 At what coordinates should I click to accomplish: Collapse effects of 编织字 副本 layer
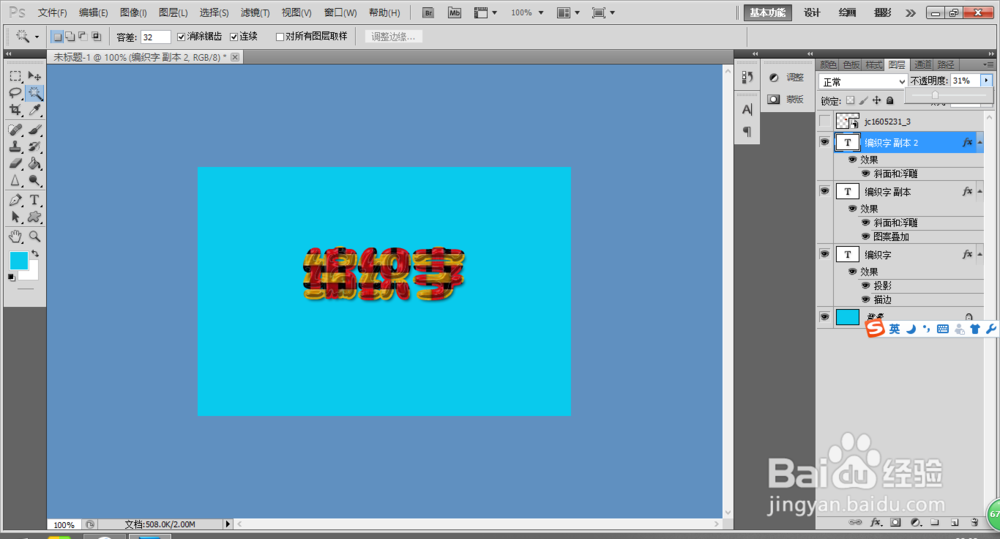pyautogui.click(x=980, y=191)
